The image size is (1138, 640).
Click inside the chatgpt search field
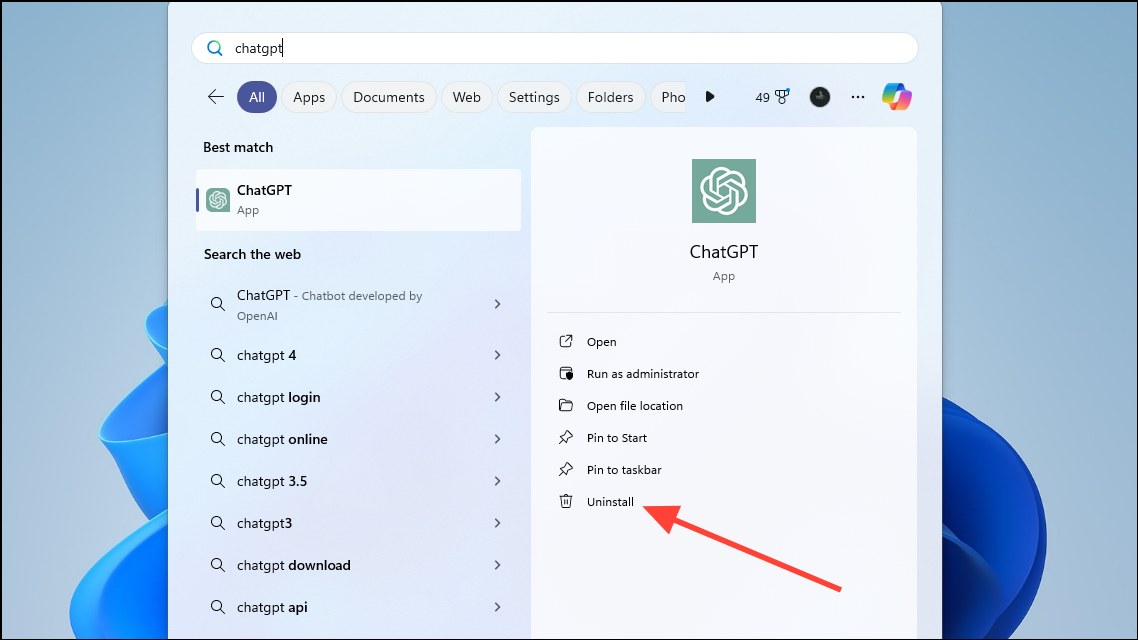tap(555, 48)
